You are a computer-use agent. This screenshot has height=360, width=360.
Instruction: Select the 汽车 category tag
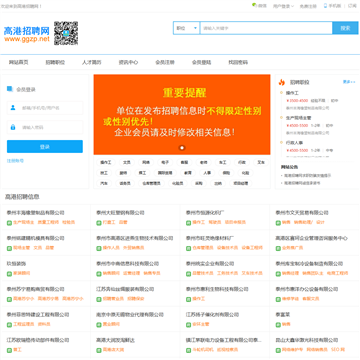pyautogui.click(x=104, y=183)
